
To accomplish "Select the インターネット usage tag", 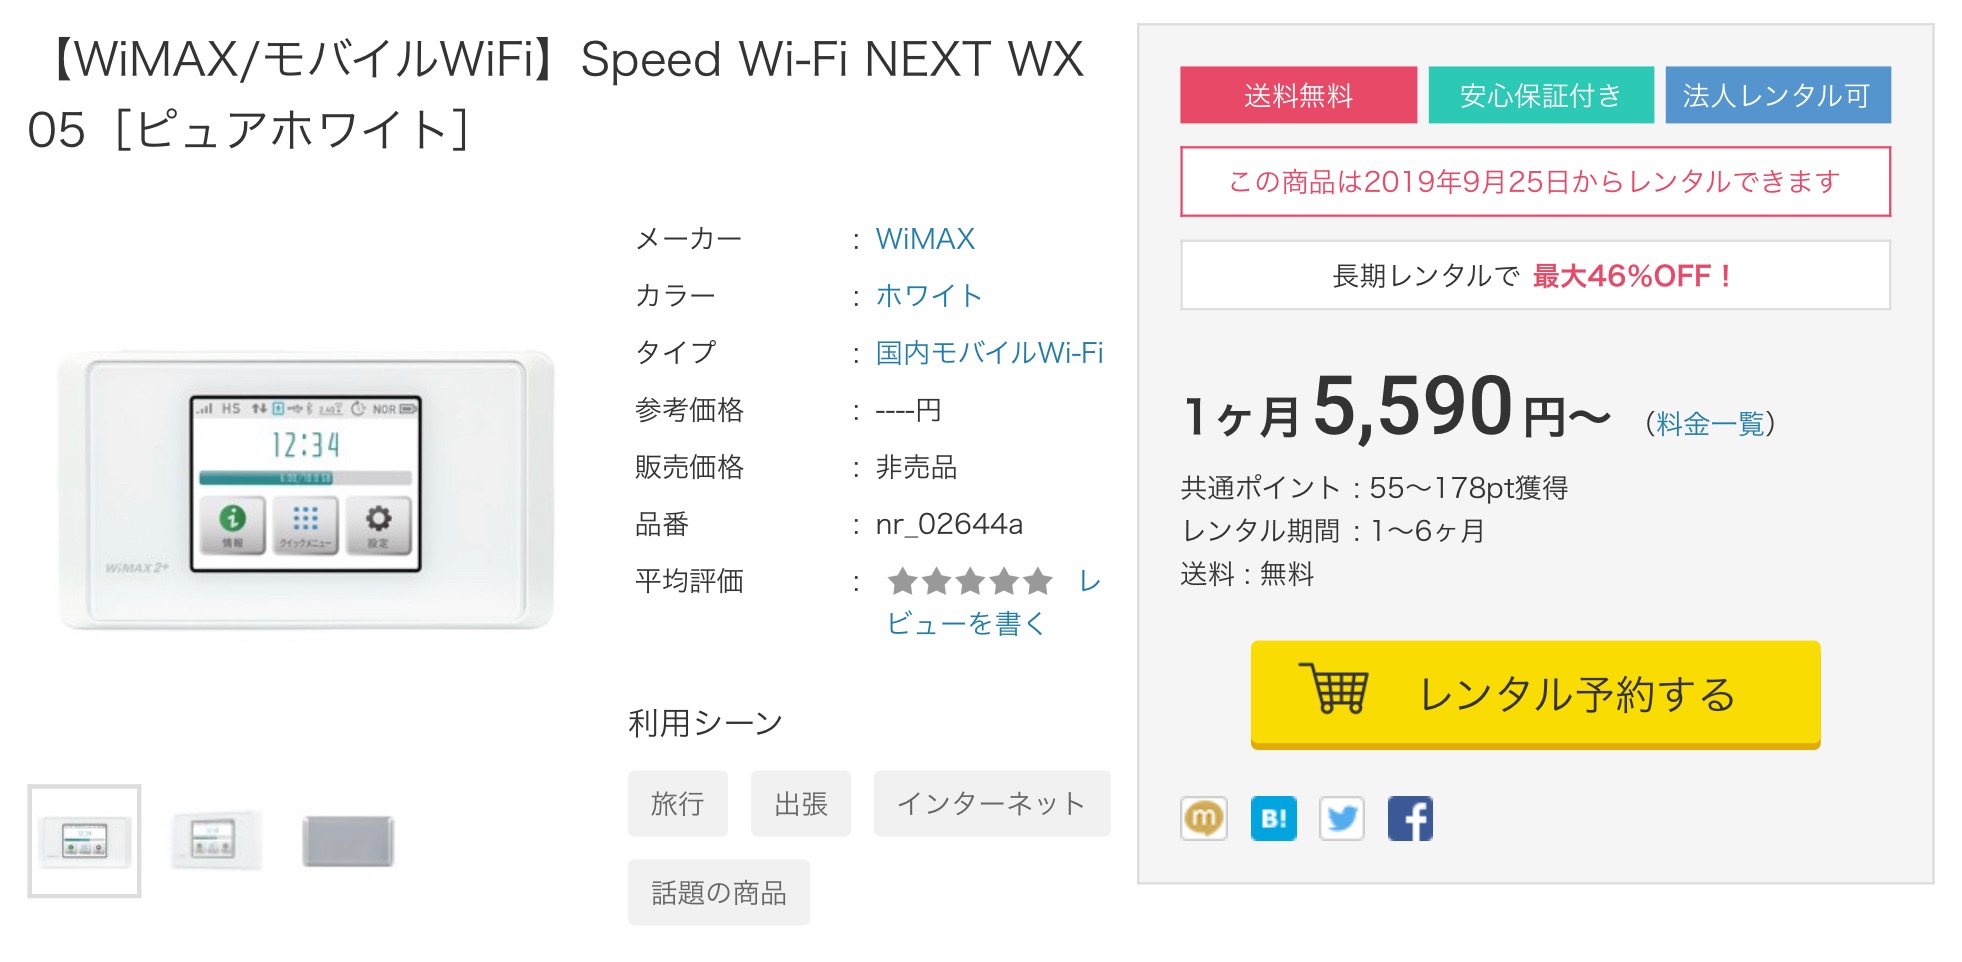I will coord(991,804).
